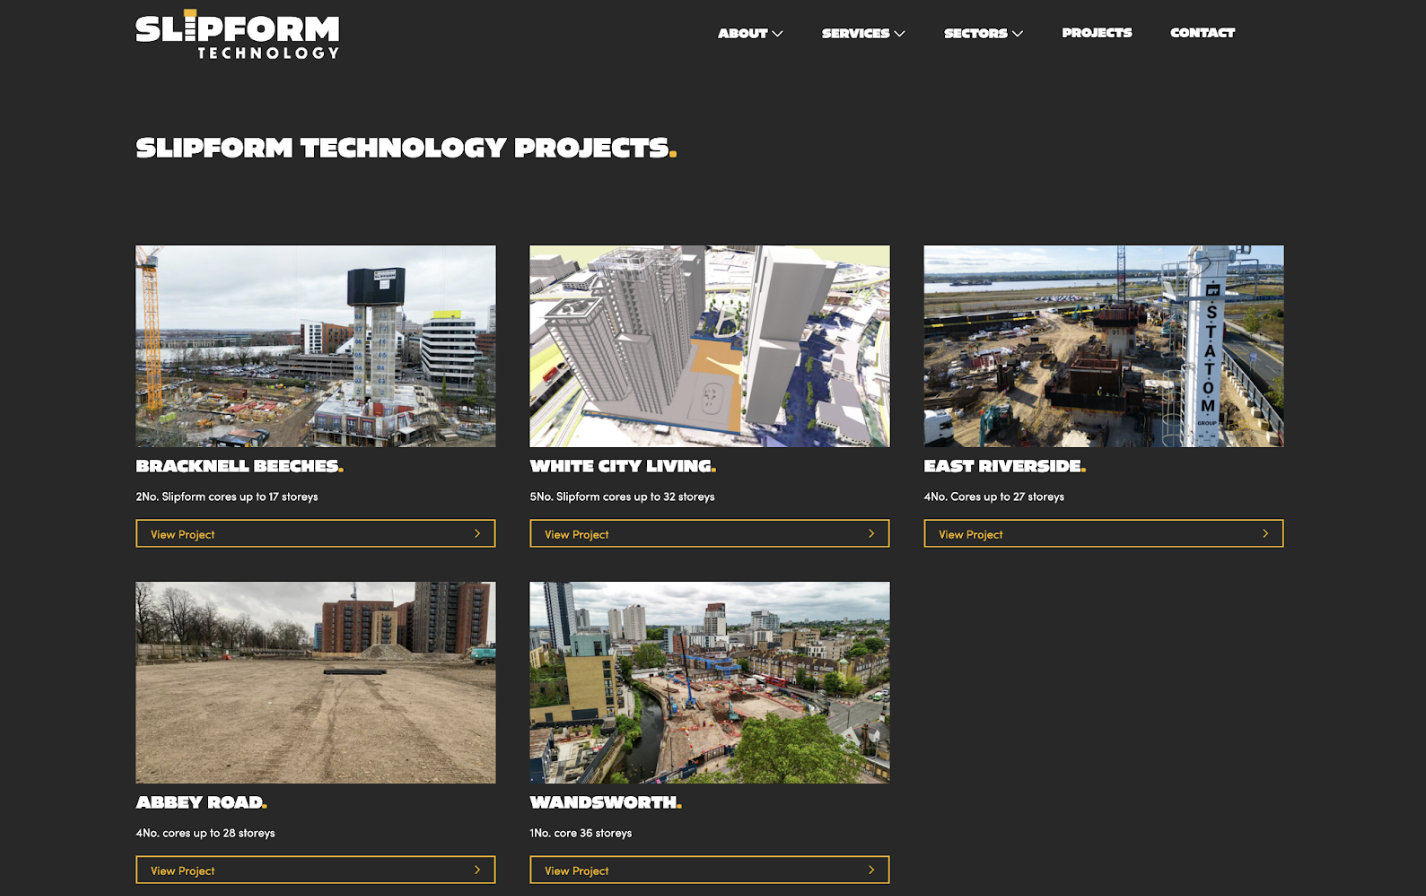Click '5No. Slipform cores up to 32 storeys' text
1426x896 pixels.
click(x=622, y=496)
